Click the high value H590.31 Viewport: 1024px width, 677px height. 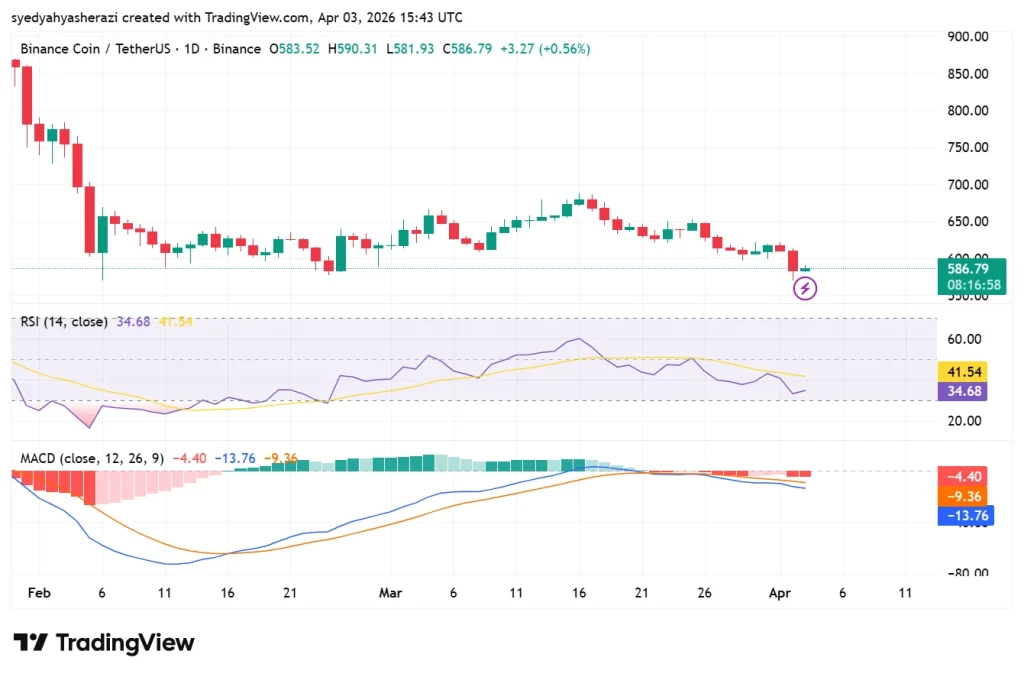[353, 49]
